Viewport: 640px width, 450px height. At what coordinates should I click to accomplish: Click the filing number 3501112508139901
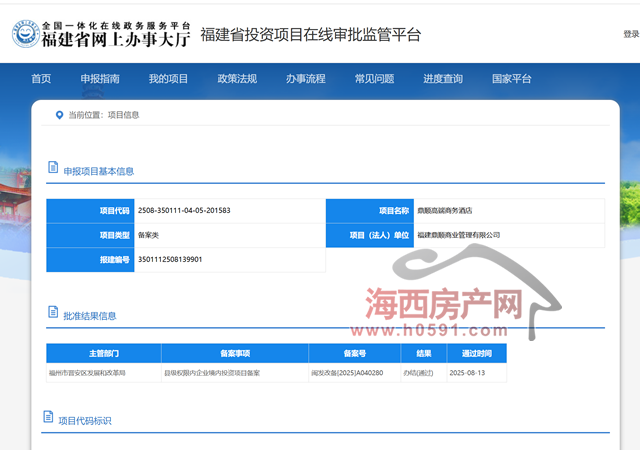(170, 259)
